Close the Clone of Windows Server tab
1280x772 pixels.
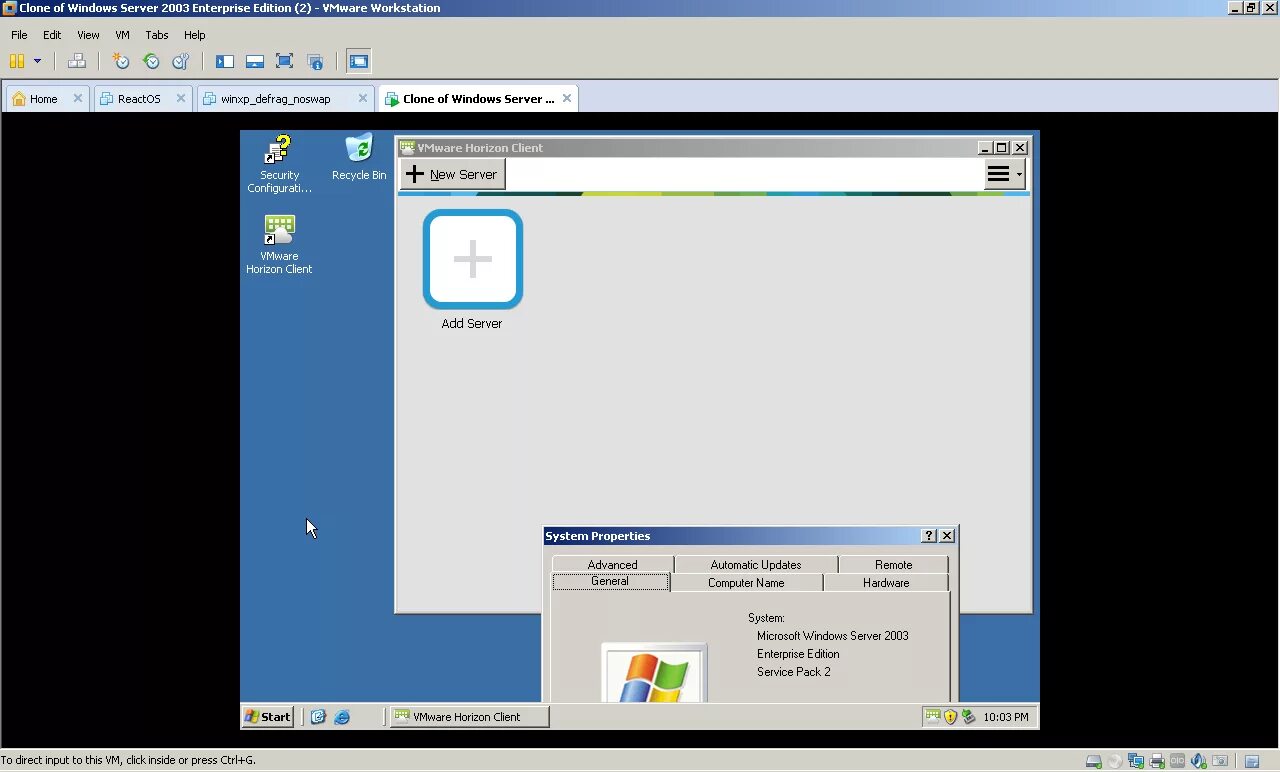coord(567,98)
